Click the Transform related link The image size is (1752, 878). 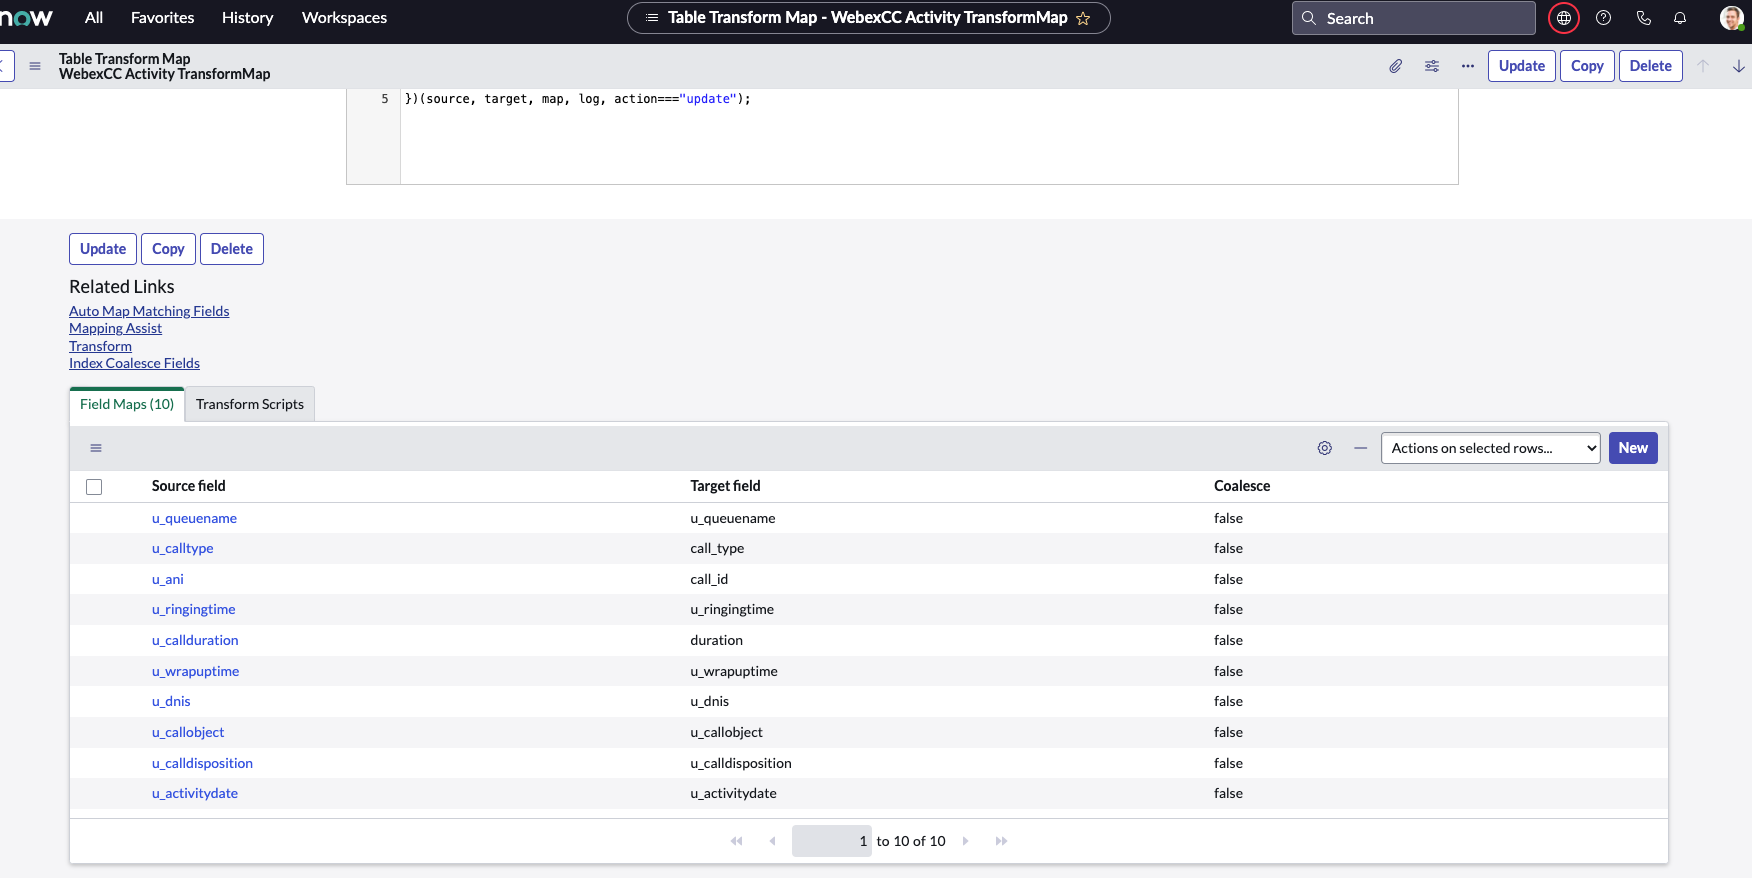(x=100, y=346)
